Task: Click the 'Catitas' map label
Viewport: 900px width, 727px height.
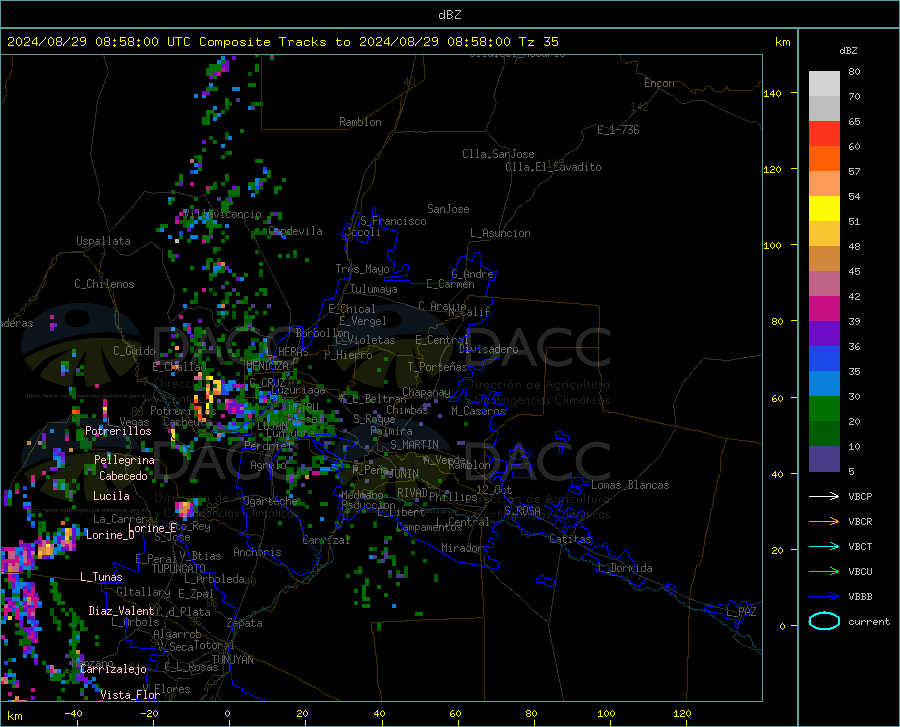Action: click(571, 539)
